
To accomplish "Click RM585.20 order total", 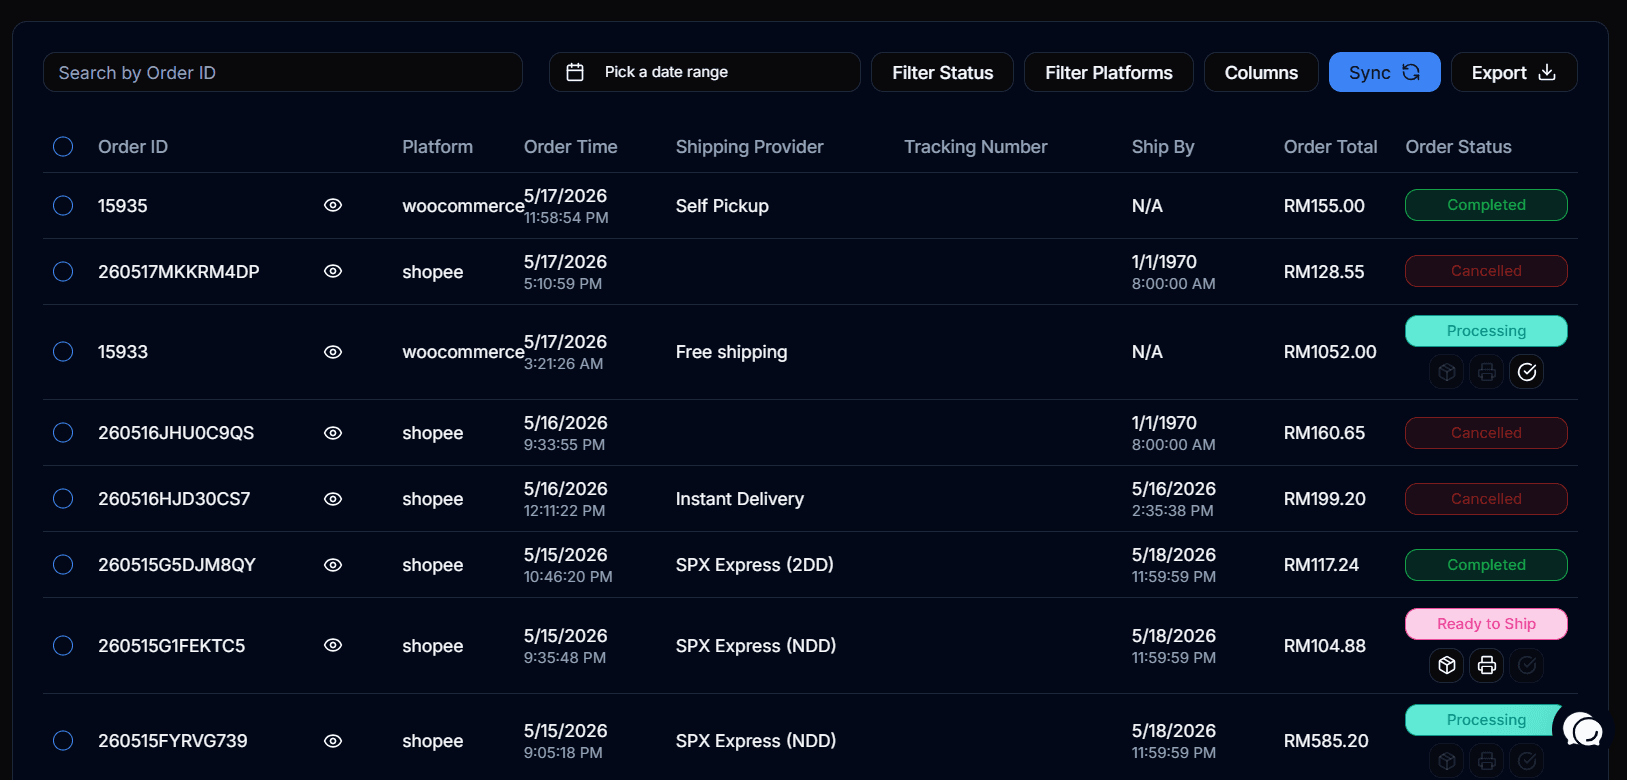I will [1326, 741].
